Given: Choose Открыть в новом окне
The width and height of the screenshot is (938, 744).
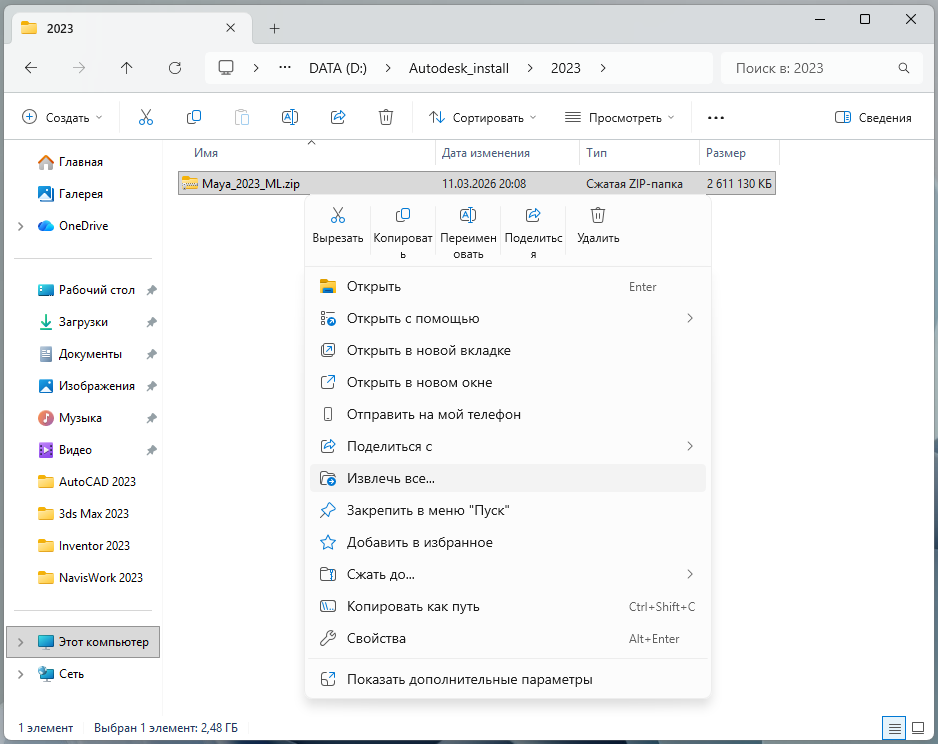Looking at the screenshot, I should (x=508, y=383).
